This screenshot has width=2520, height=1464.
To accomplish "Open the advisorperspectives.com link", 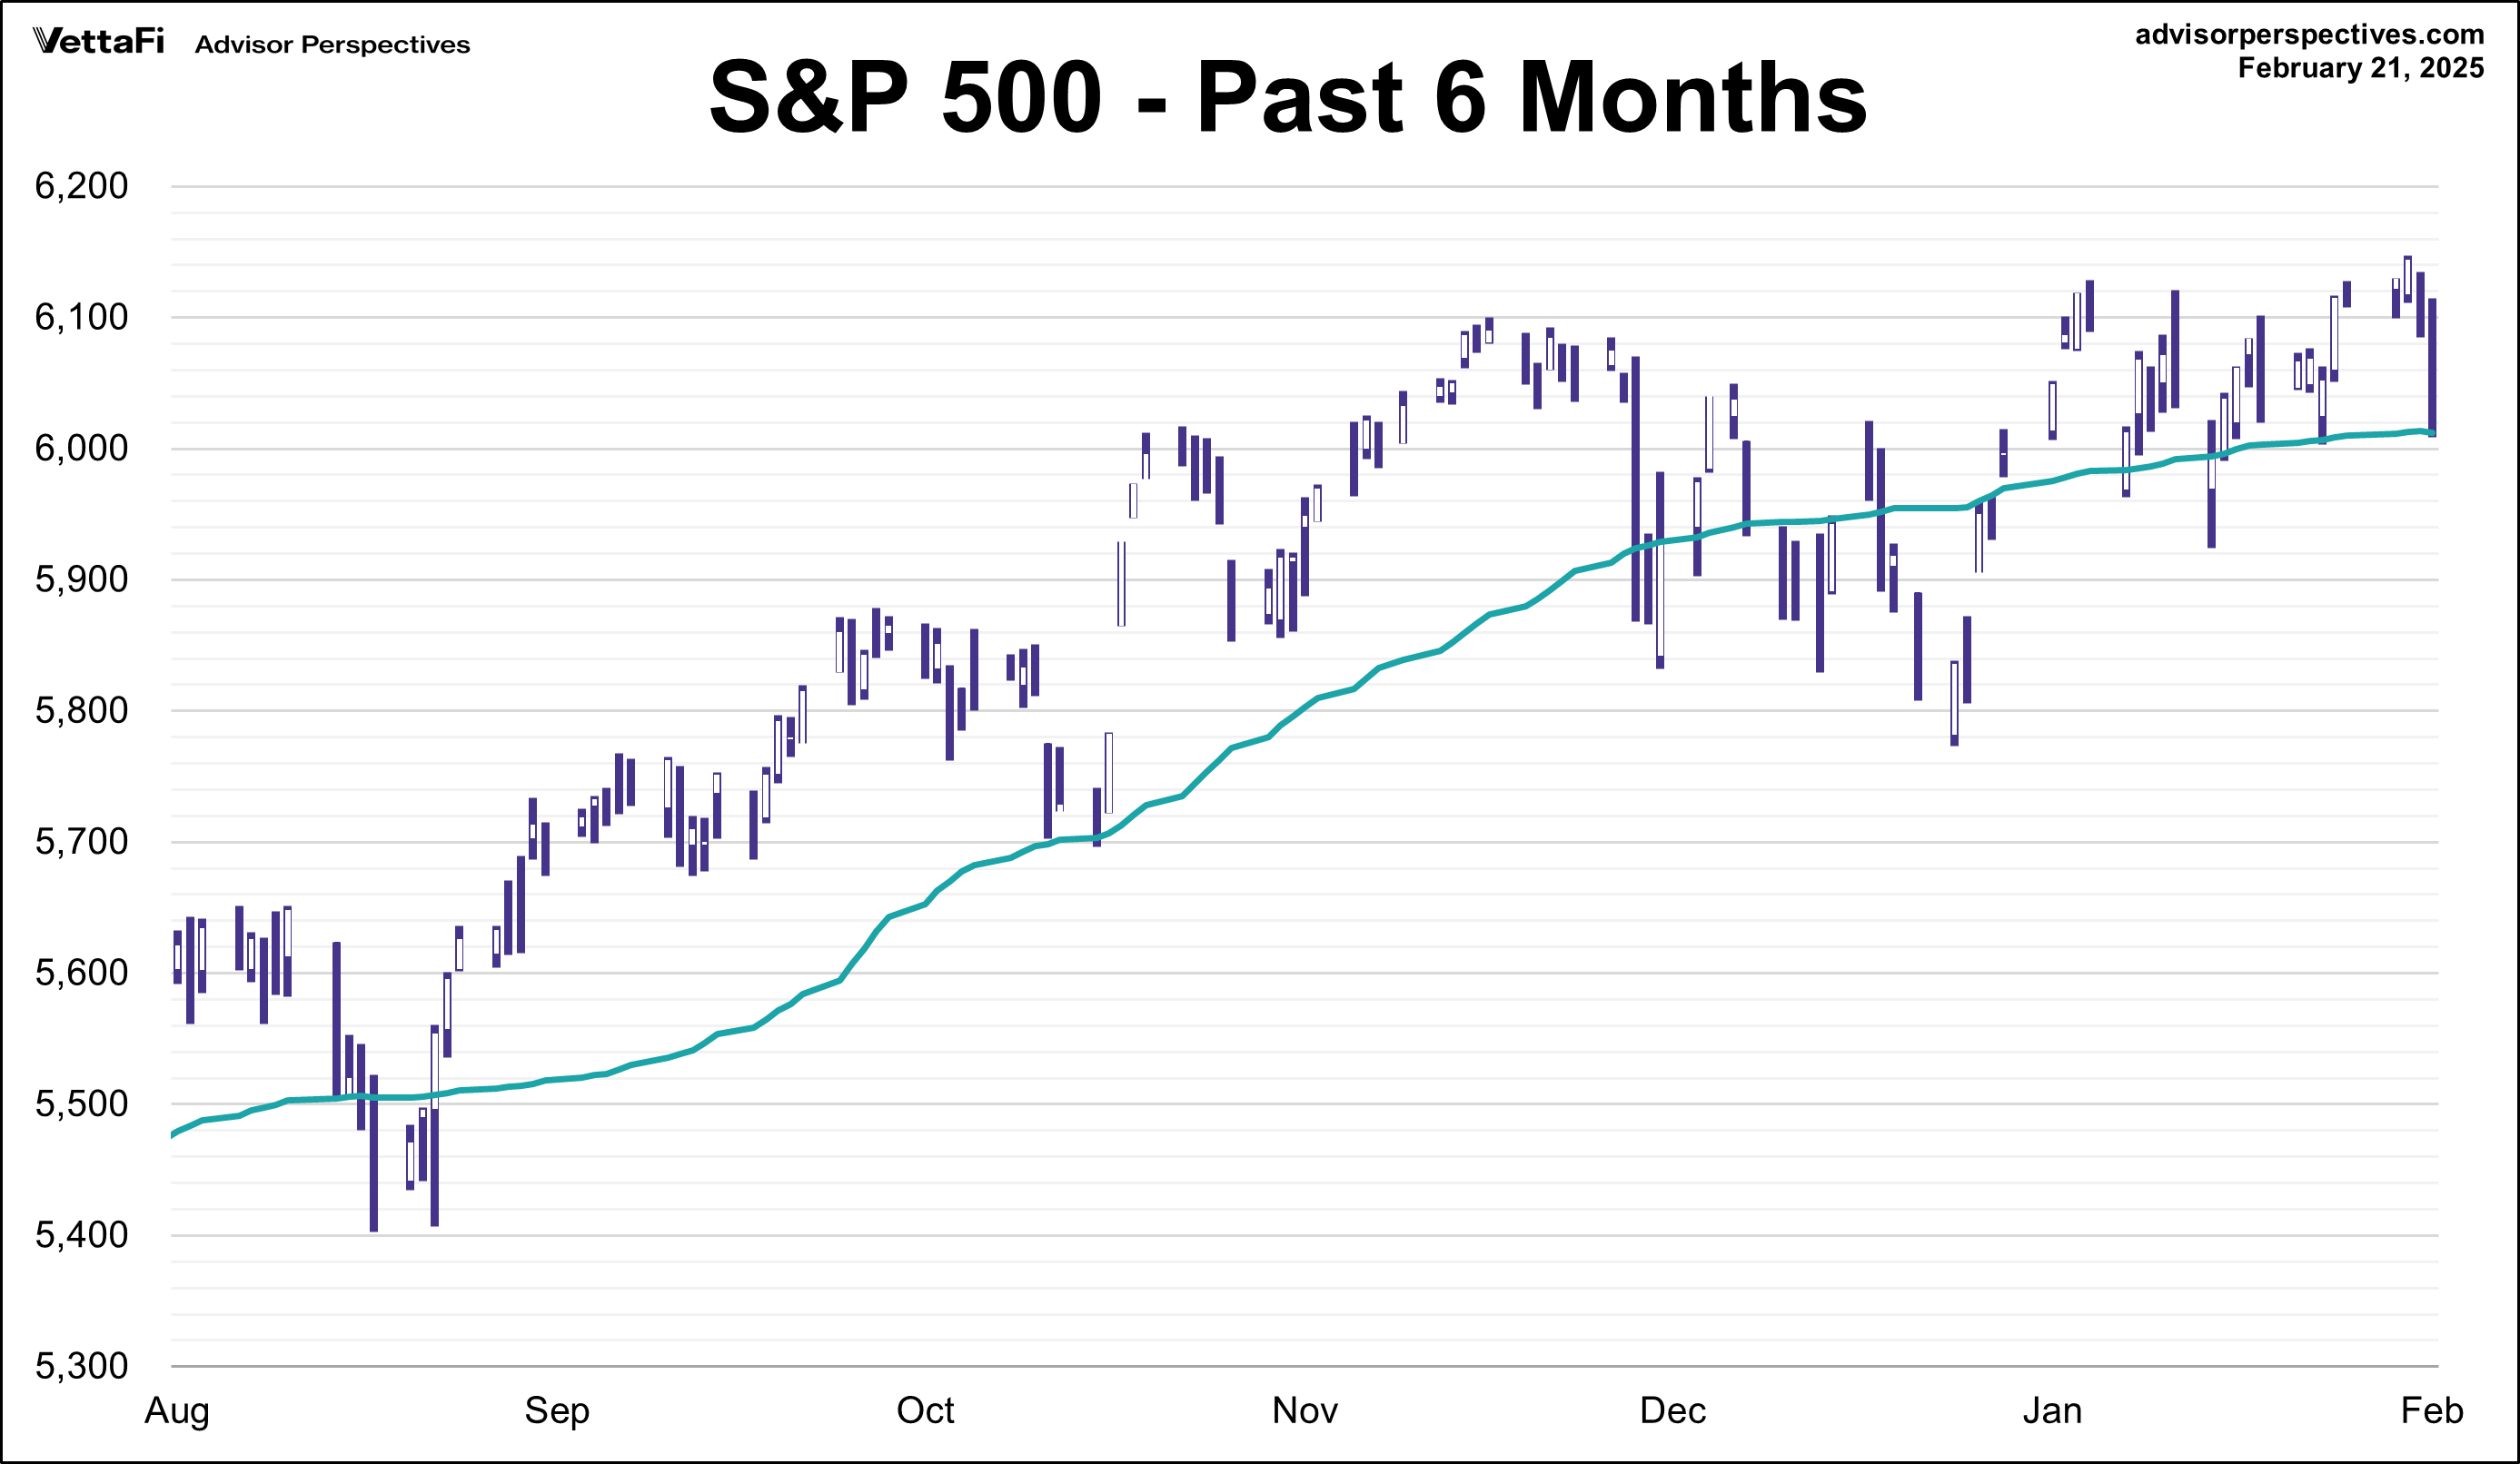I will pyautogui.click(x=2309, y=35).
